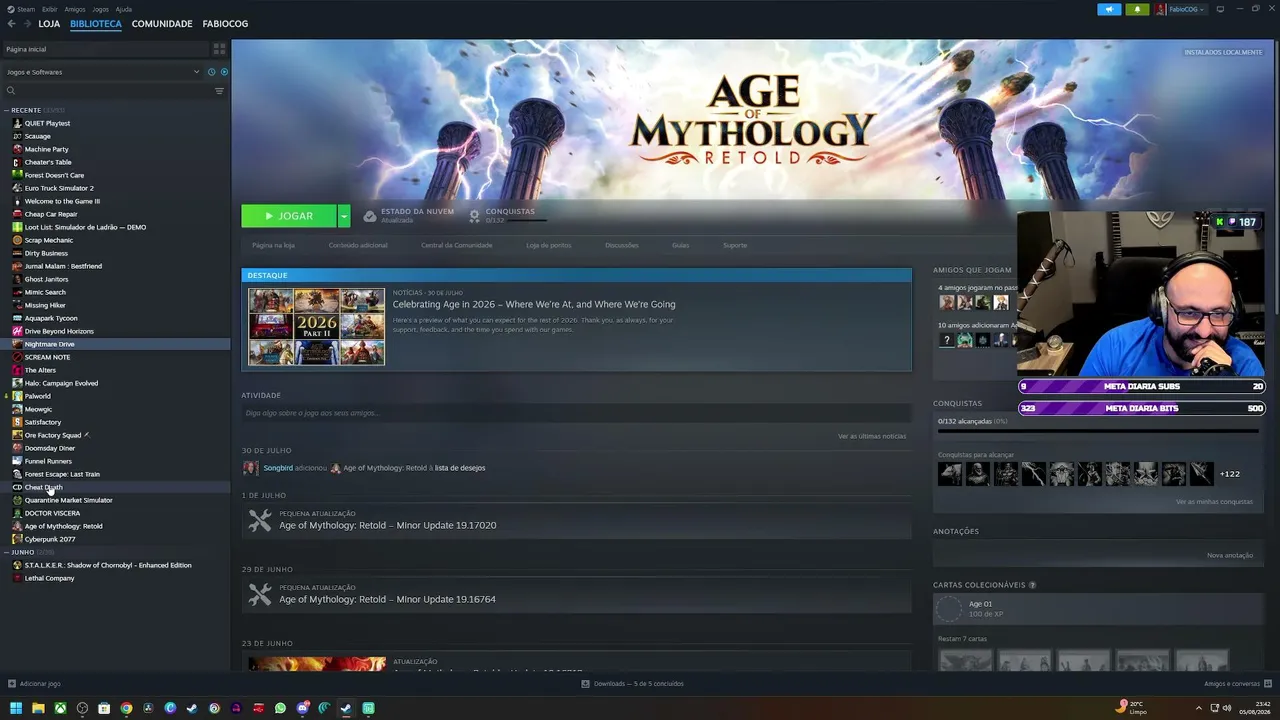Image resolution: width=1280 pixels, height=720 pixels.
Task: Go to the COMUNIDADE tab
Action: tap(162, 24)
